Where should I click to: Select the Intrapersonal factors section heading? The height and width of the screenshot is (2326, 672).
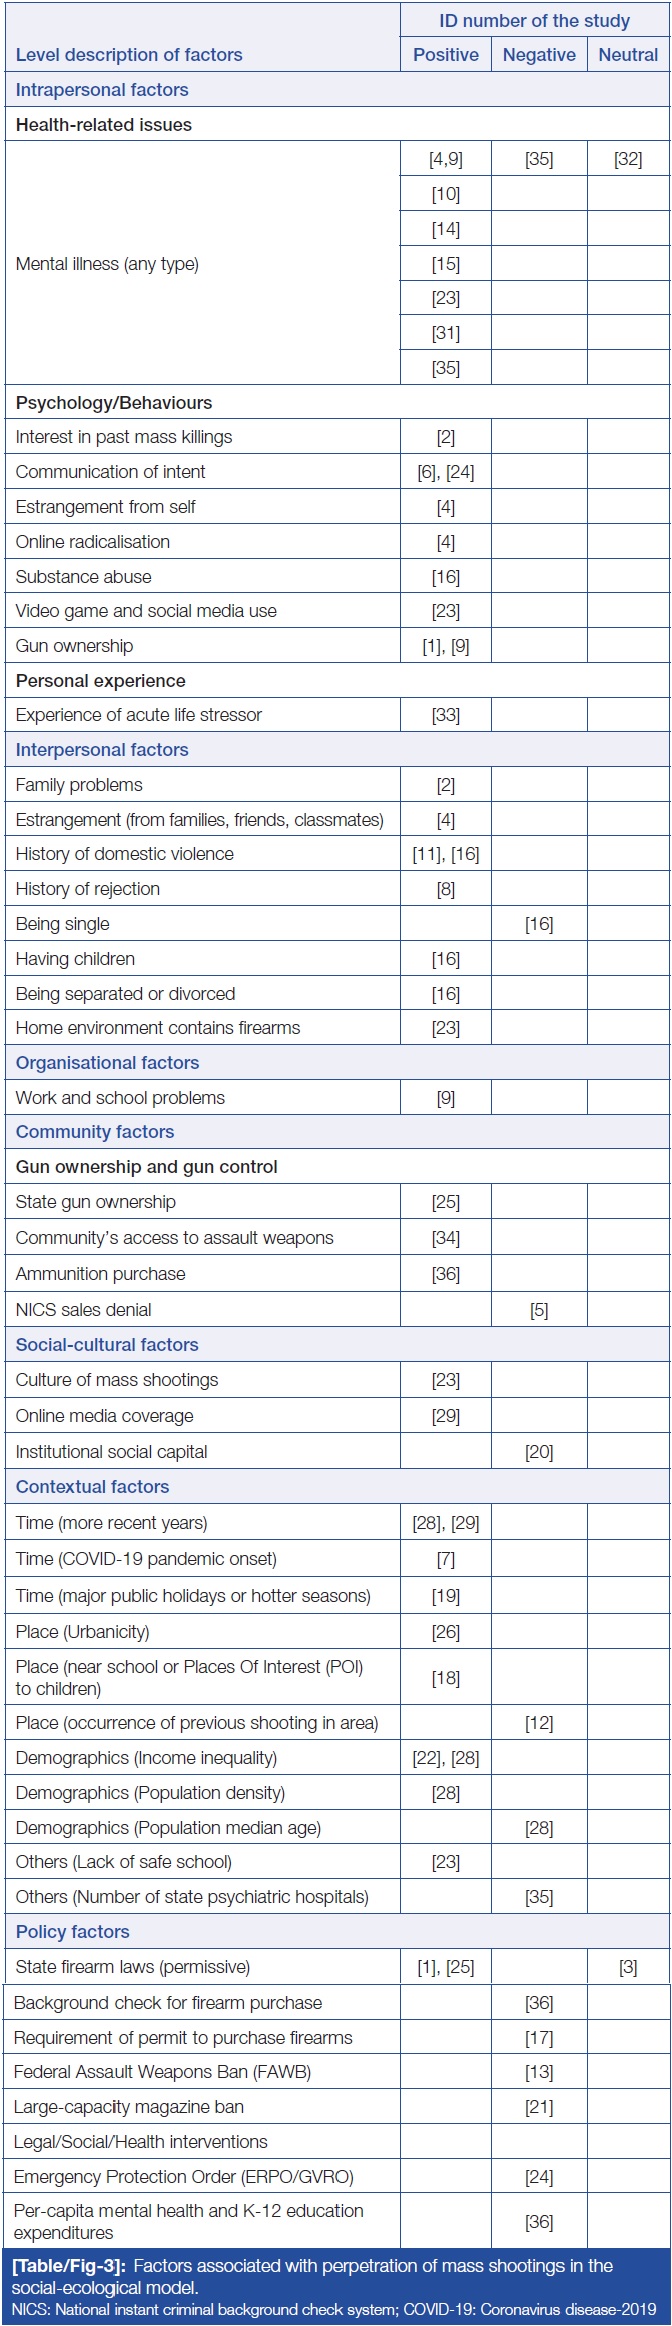click(x=102, y=90)
